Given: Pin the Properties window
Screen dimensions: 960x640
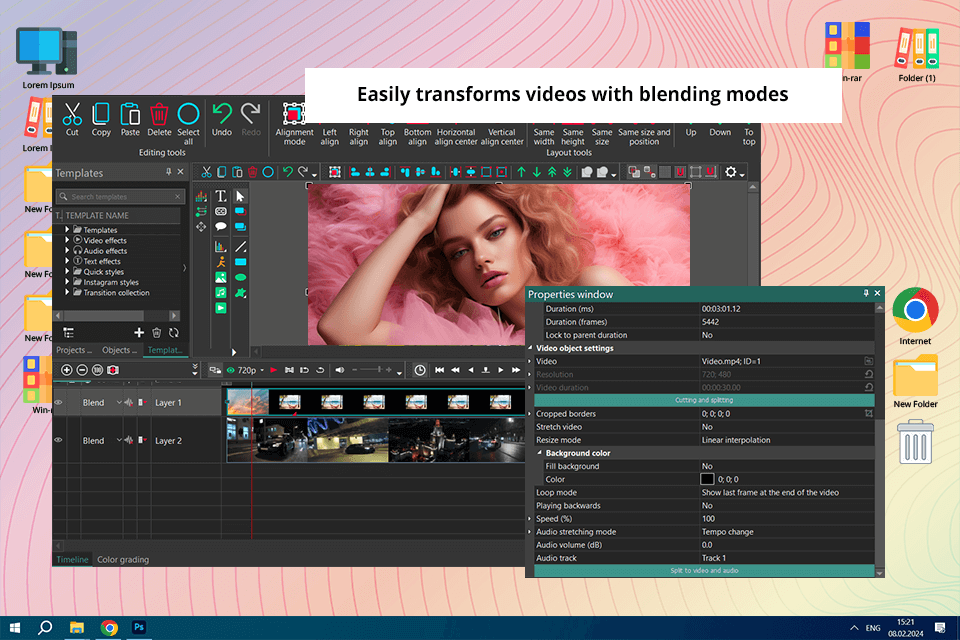Looking at the screenshot, I should click(866, 293).
